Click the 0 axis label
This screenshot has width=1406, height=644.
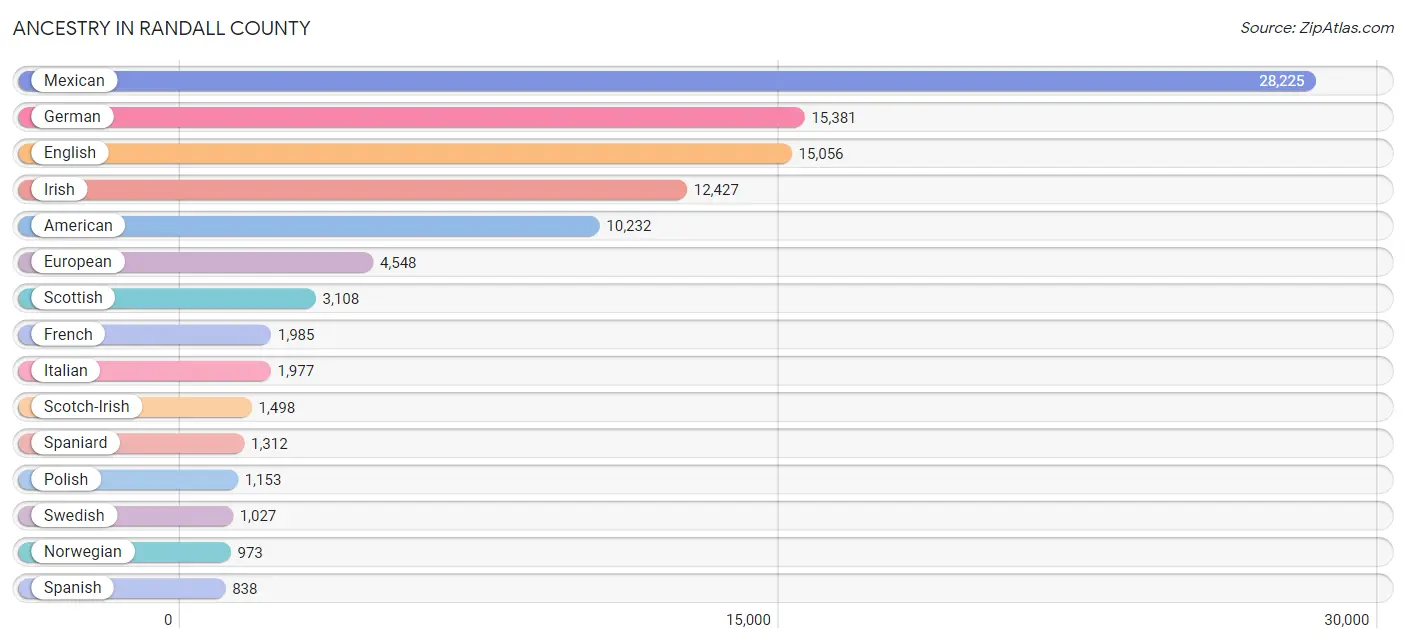(168, 620)
